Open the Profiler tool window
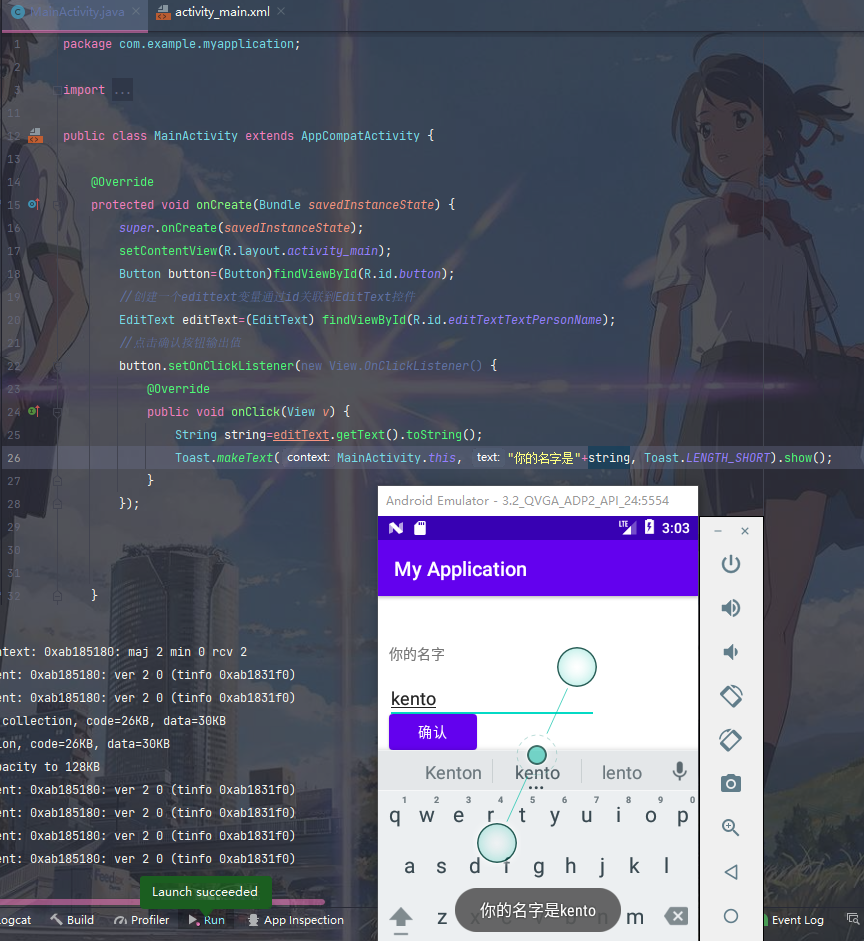The width and height of the screenshot is (864, 941). [x=142, y=920]
